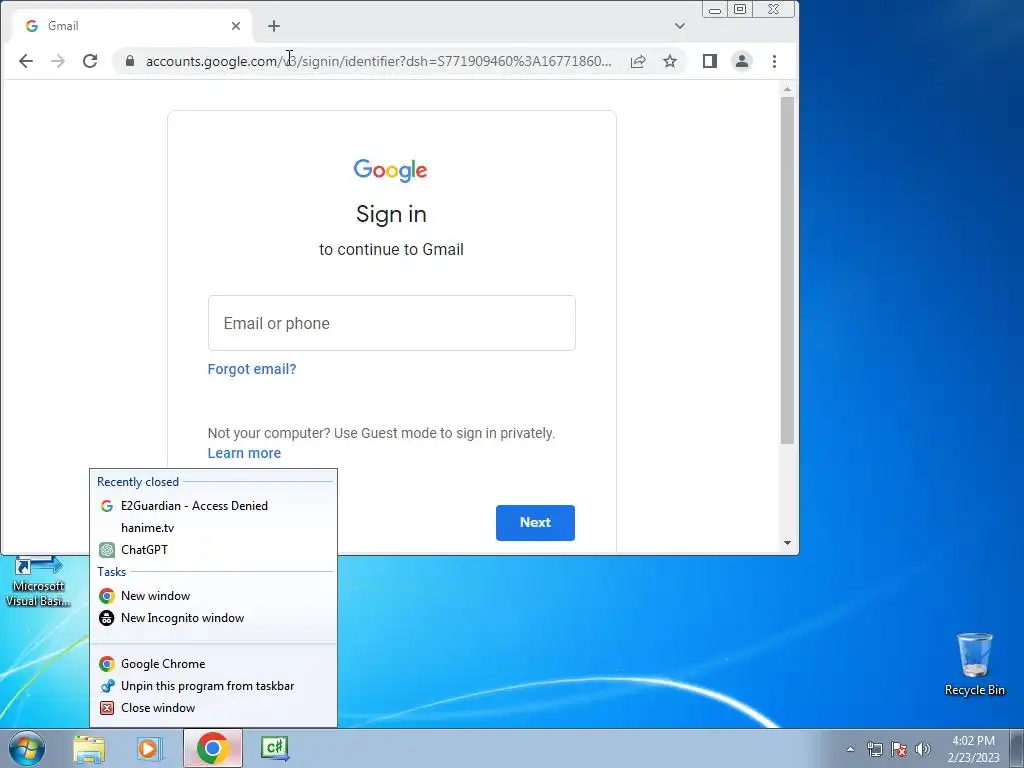Click the Chrome taskbar button
The image size is (1024, 768).
coord(213,748)
